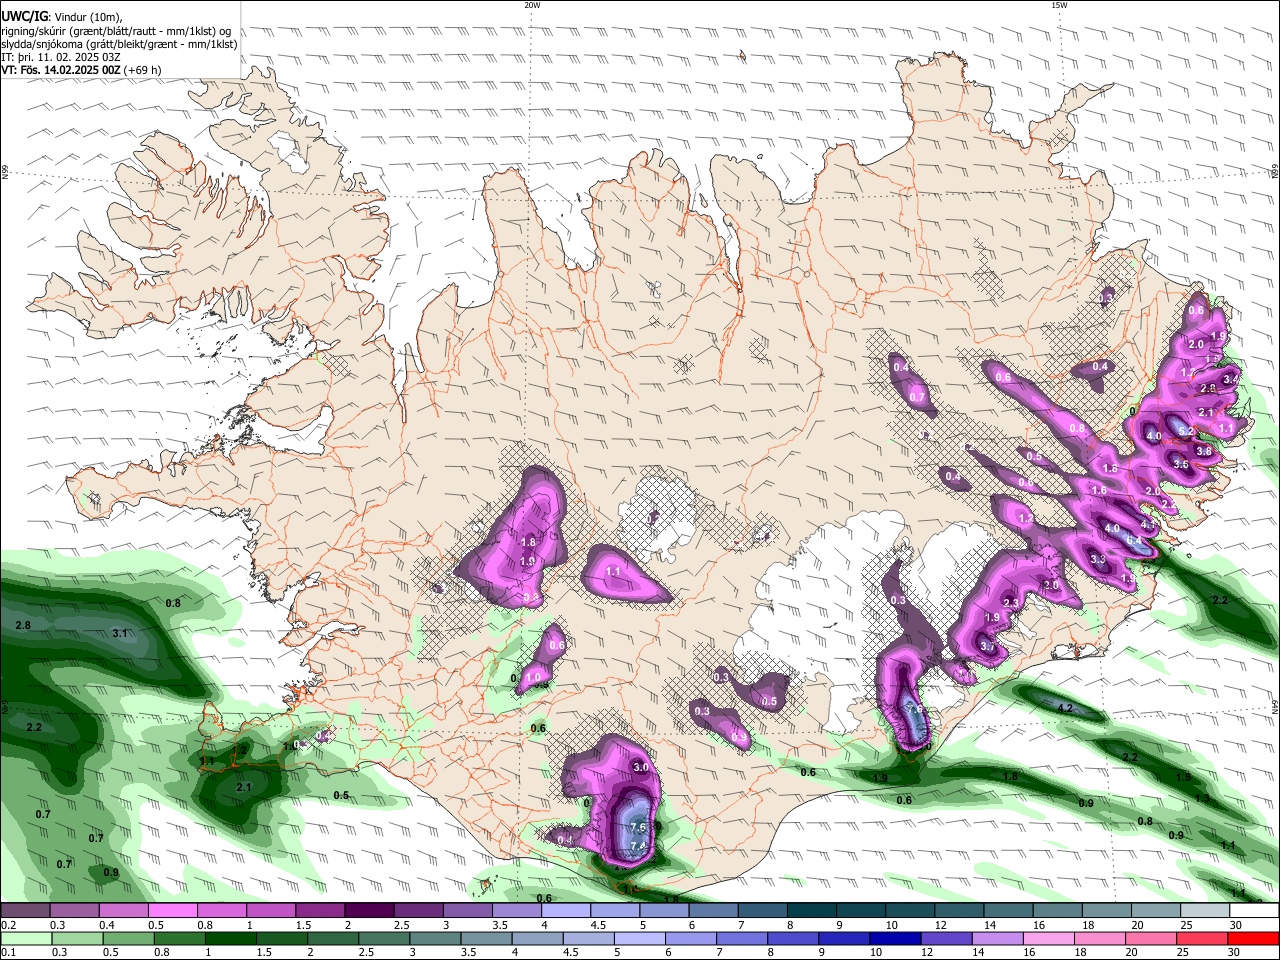Click the "20W" longitude label
Viewport: 1280px width, 960px height.
tap(532, 5)
